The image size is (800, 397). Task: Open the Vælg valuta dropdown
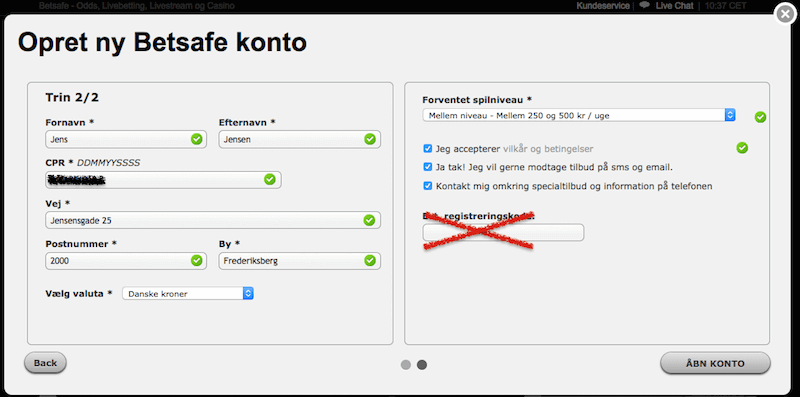tap(188, 293)
